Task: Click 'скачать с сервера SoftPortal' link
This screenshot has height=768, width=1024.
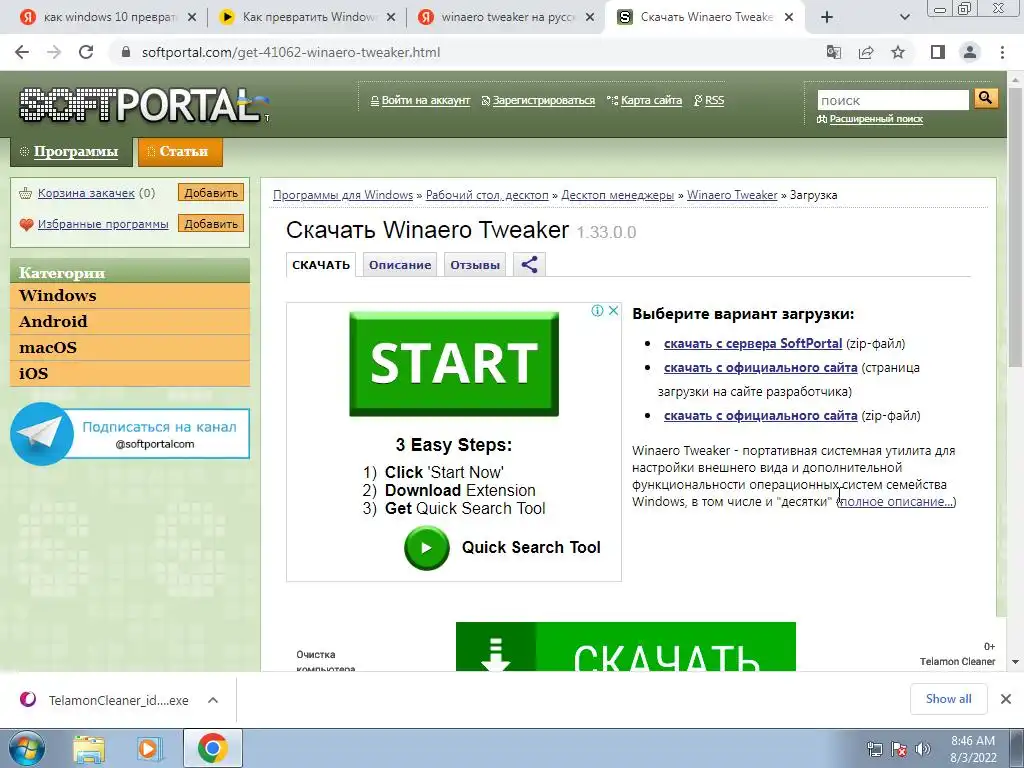Action: (752, 344)
